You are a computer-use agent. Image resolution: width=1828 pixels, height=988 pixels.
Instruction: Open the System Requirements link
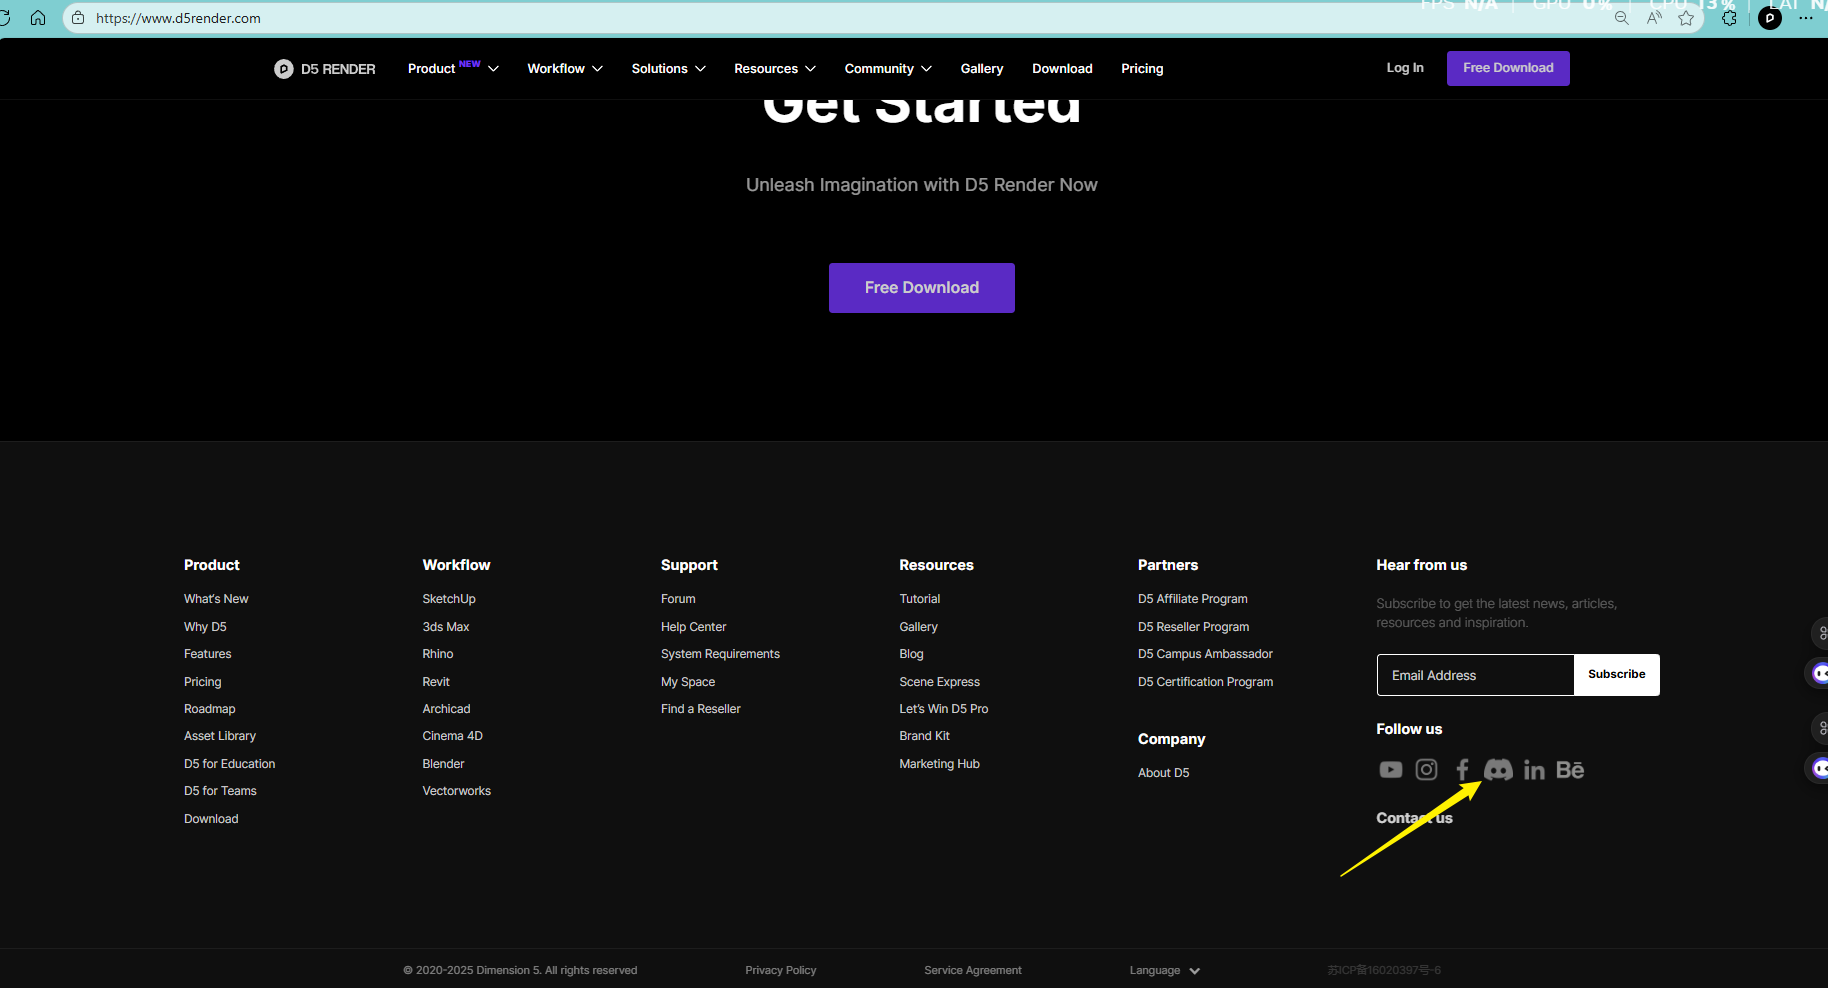tap(720, 654)
